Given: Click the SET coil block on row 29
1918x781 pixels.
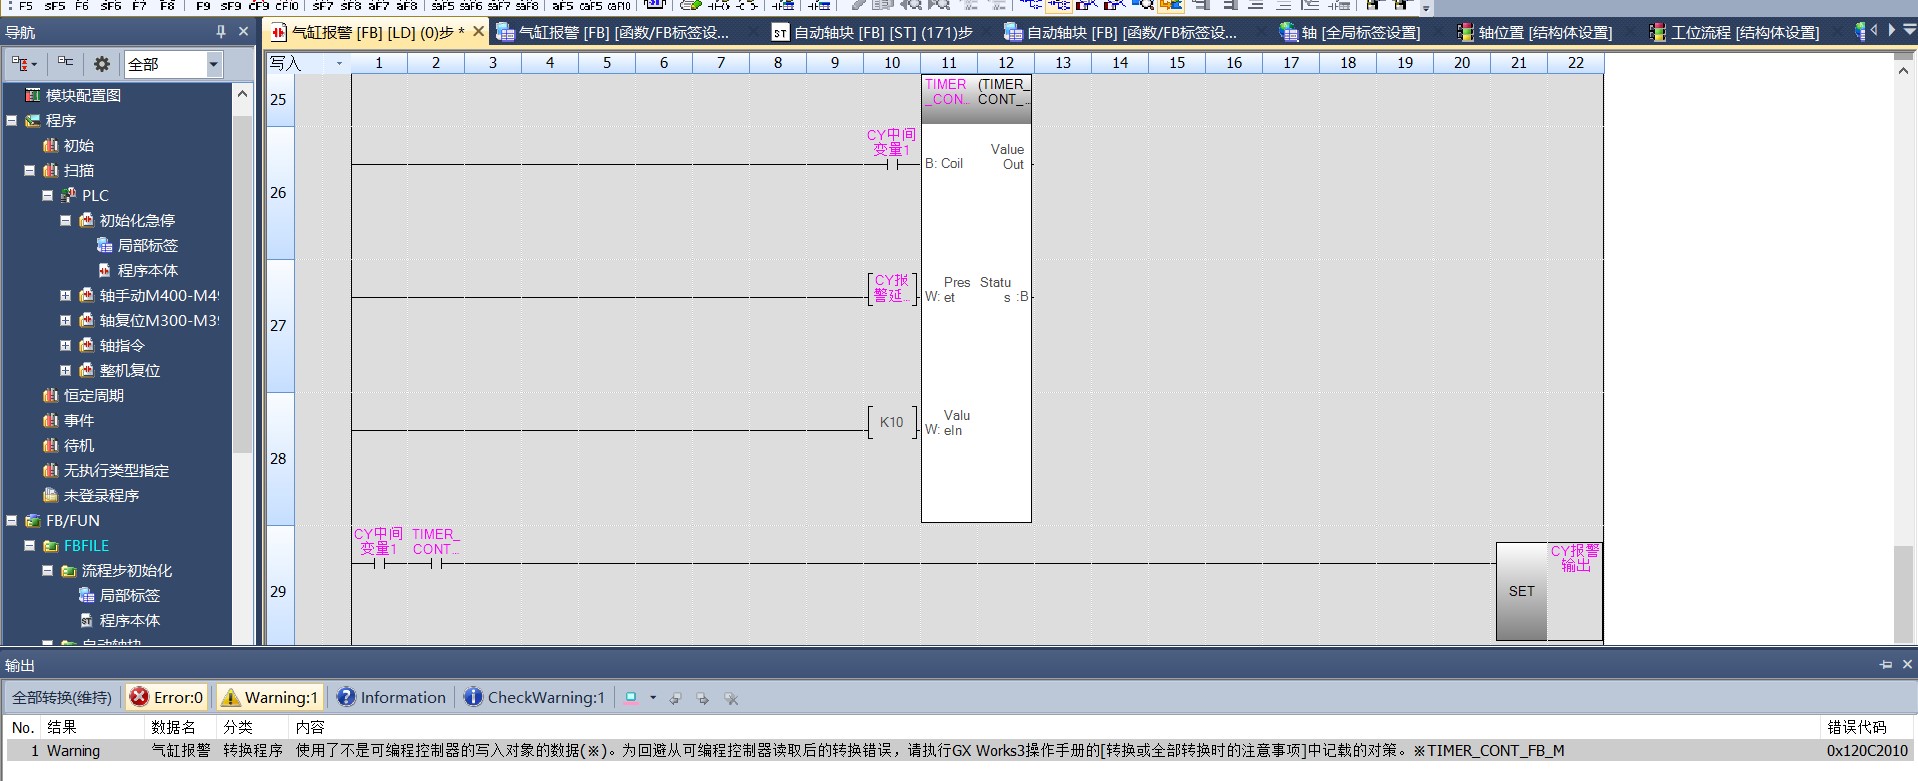Looking at the screenshot, I should coord(1521,591).
